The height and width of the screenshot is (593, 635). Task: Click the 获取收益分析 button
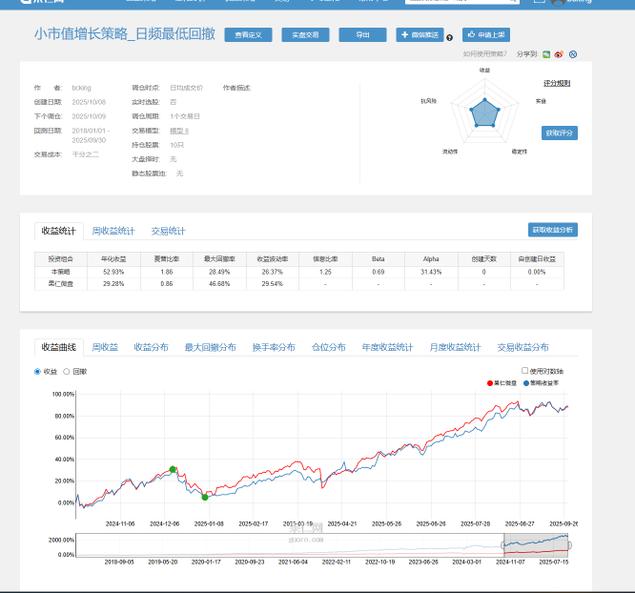(x=552, y=230)
